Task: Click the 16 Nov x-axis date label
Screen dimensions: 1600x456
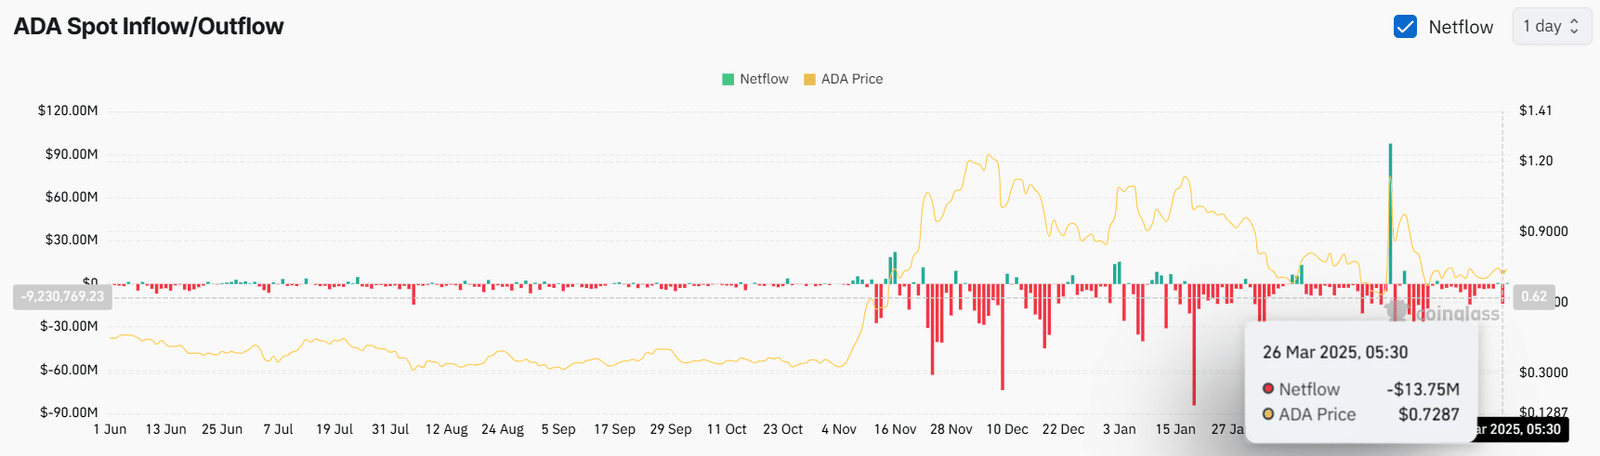Action: click(x=895, y=429)
